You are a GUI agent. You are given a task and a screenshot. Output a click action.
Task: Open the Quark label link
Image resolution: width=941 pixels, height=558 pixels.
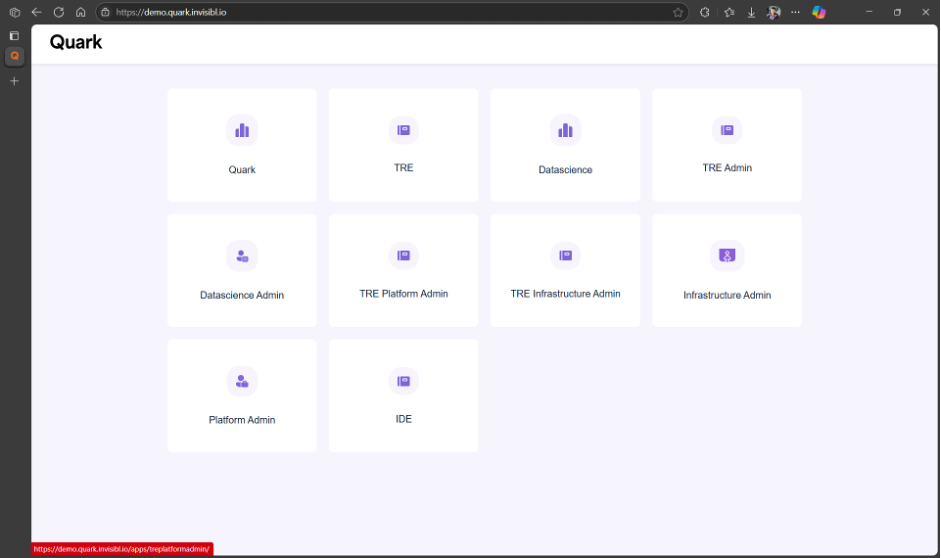point(242,170)
